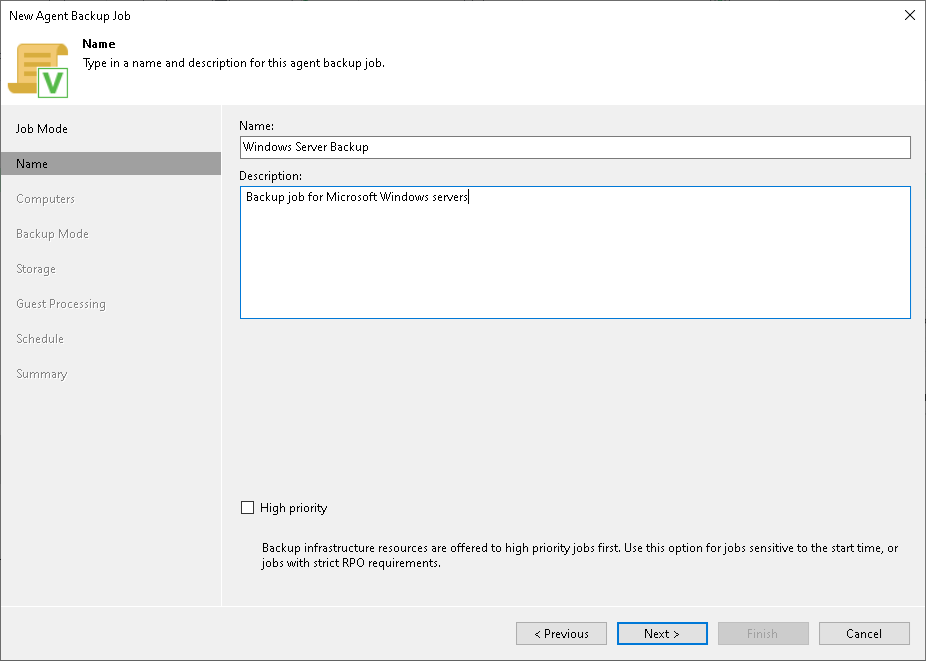Click the disabled Finish button
This screenshot has width=926, height=661.
point(763,633)
